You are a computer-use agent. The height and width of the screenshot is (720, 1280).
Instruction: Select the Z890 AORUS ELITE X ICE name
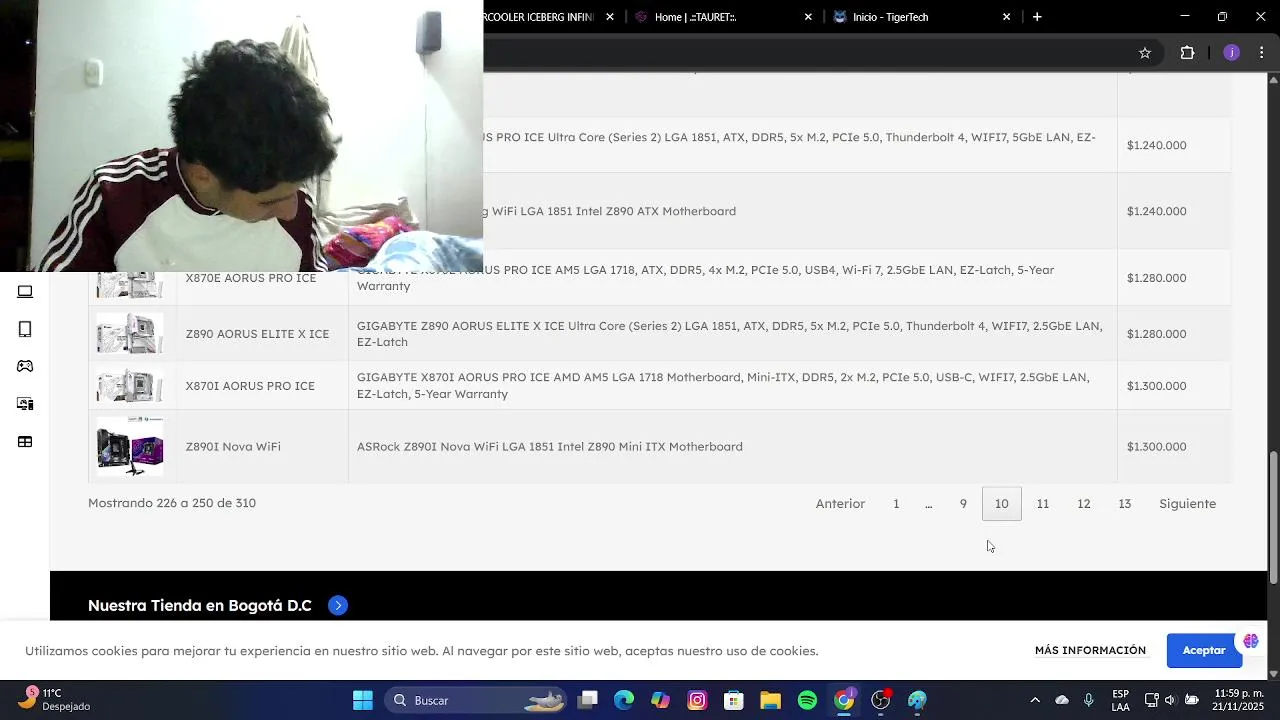(257, 334)
